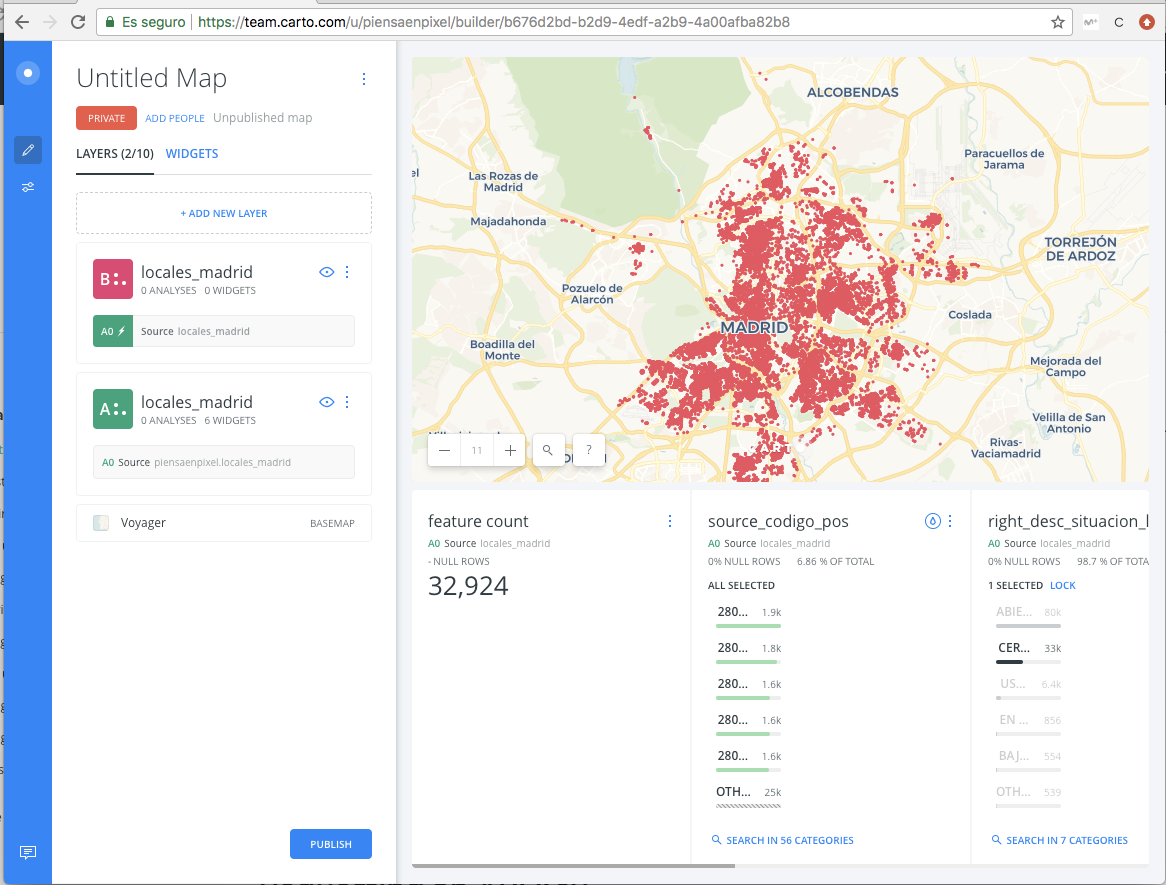The height and width of the screenshot is (885, 1166).
Task: Select the CER... category in situacion widget
Action: click(x=1029, y=651)
